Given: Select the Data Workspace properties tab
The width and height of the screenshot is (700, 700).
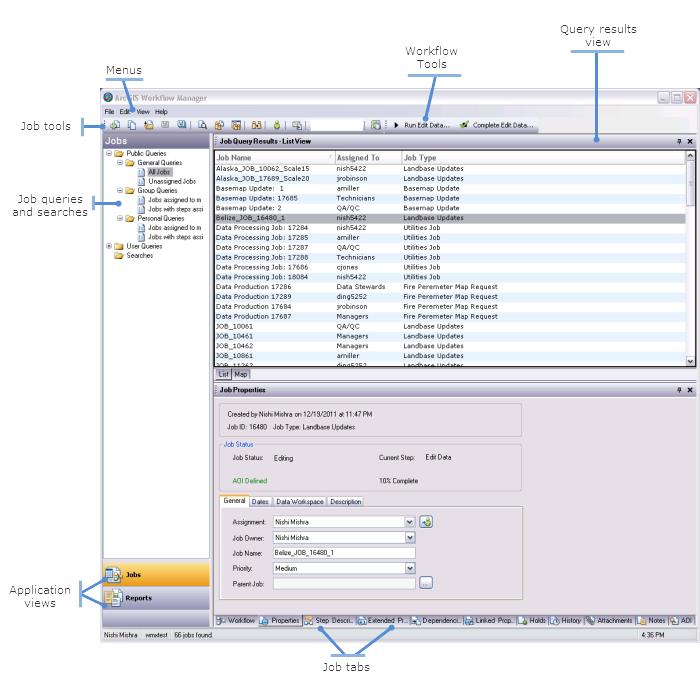Looking at the screenshot, I should 300,502.
